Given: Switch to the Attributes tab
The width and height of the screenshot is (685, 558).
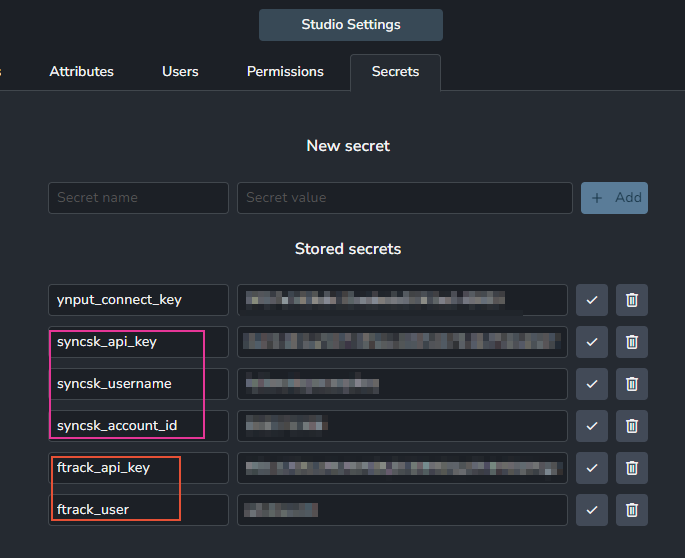Looking at the screenshot, I should (82, 72).
